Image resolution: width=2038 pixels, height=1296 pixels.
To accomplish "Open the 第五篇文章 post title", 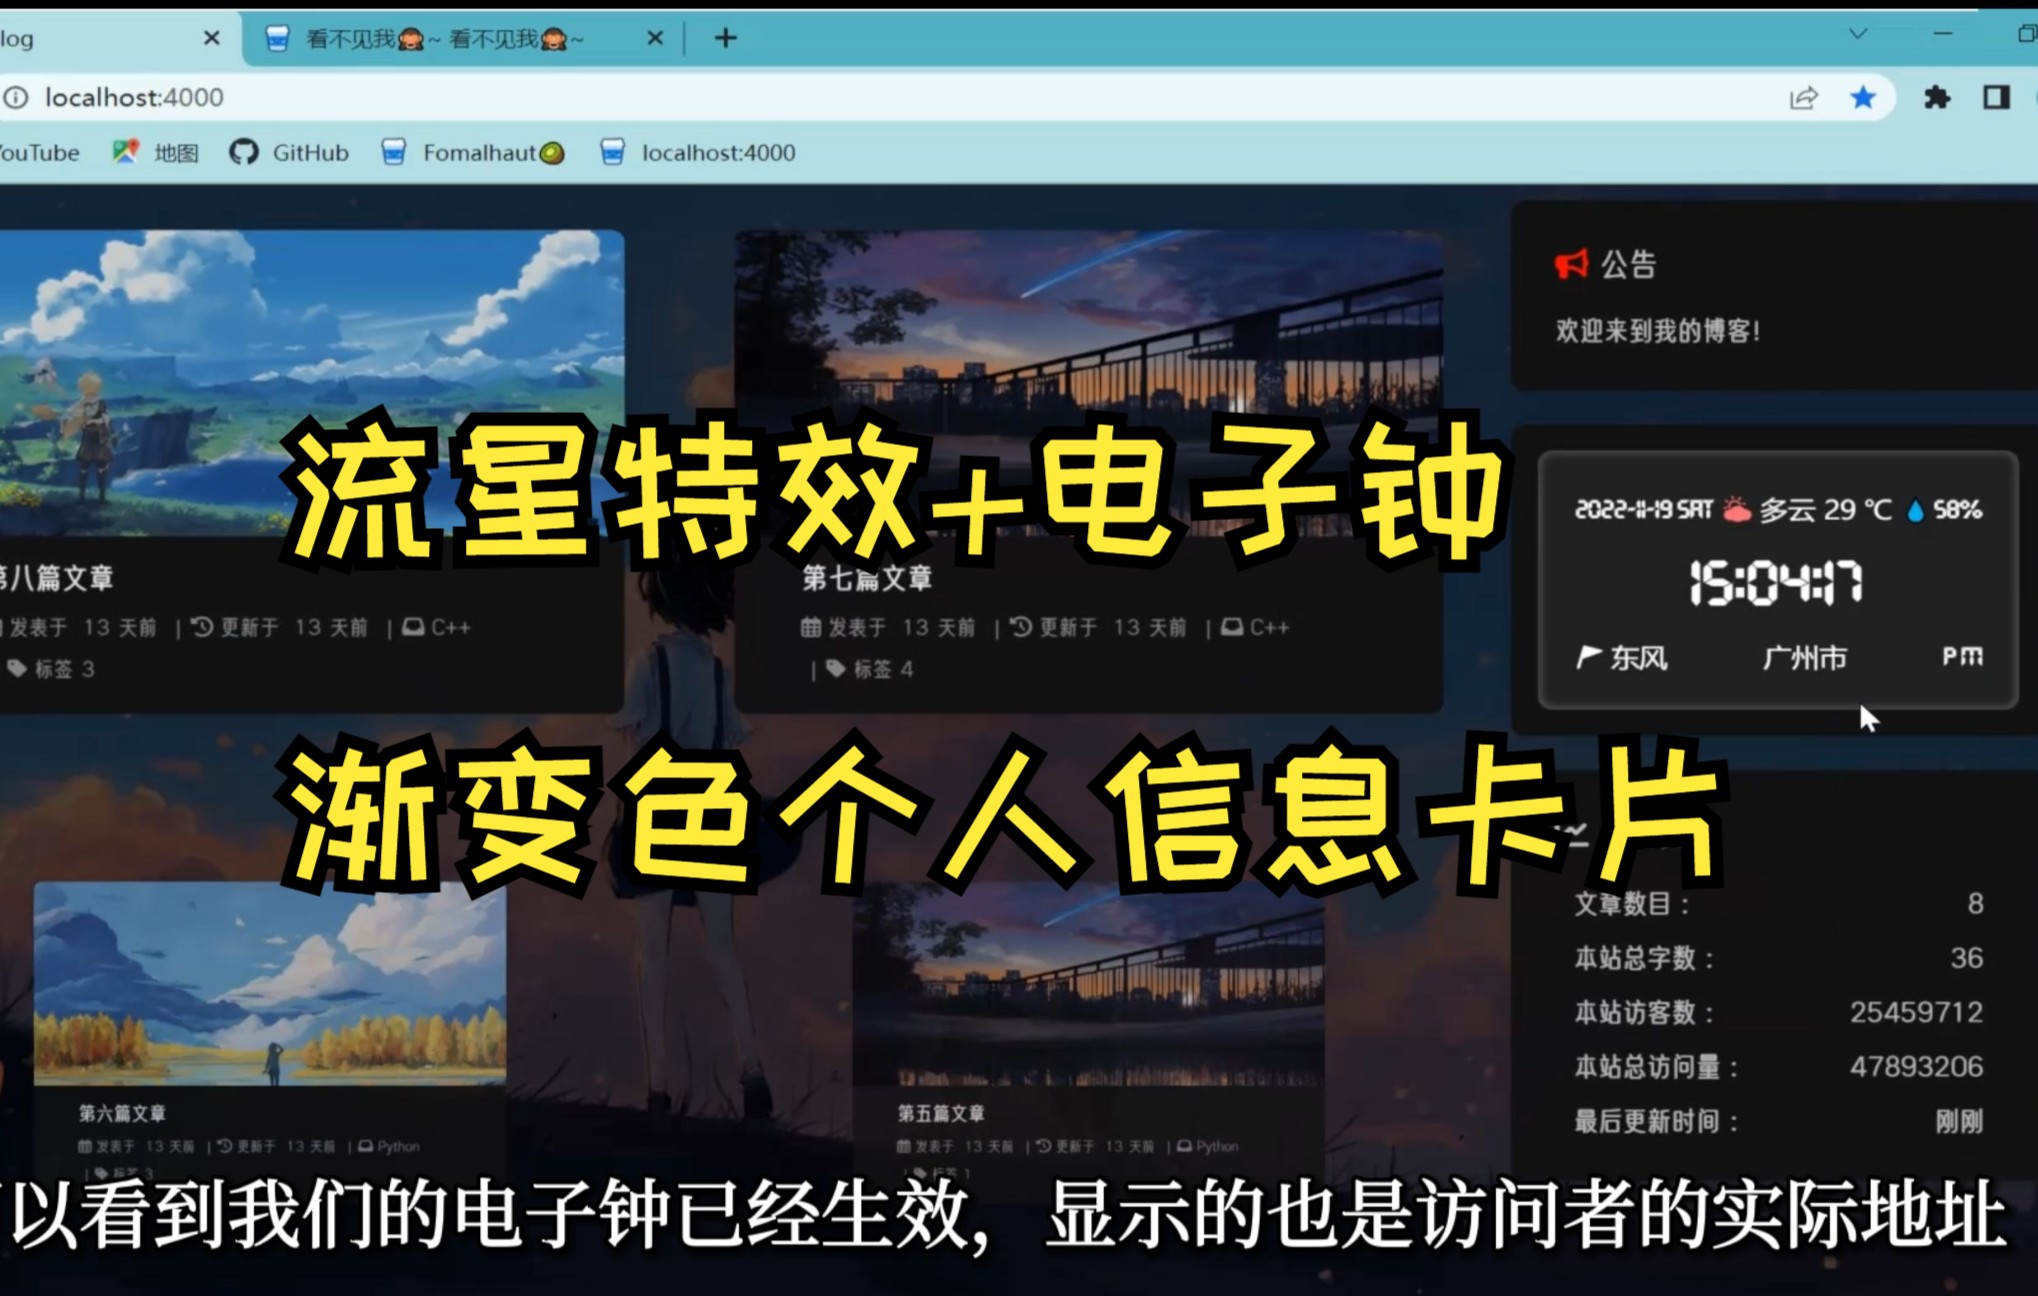I will [x=941, y=1113].
